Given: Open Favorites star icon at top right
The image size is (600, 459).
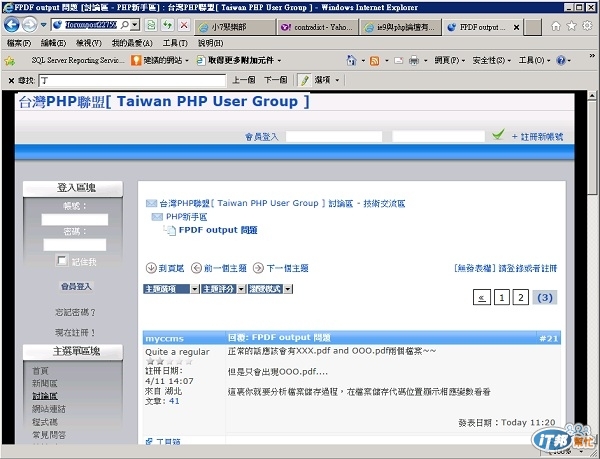Looking at the screenshot, I should pyautogui.click(x=571, y=26).
